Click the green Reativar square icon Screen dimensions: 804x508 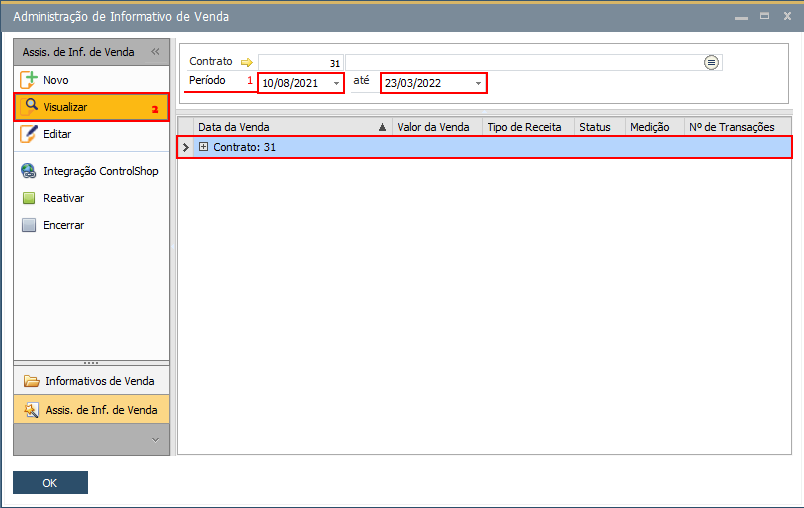(29, 198)
